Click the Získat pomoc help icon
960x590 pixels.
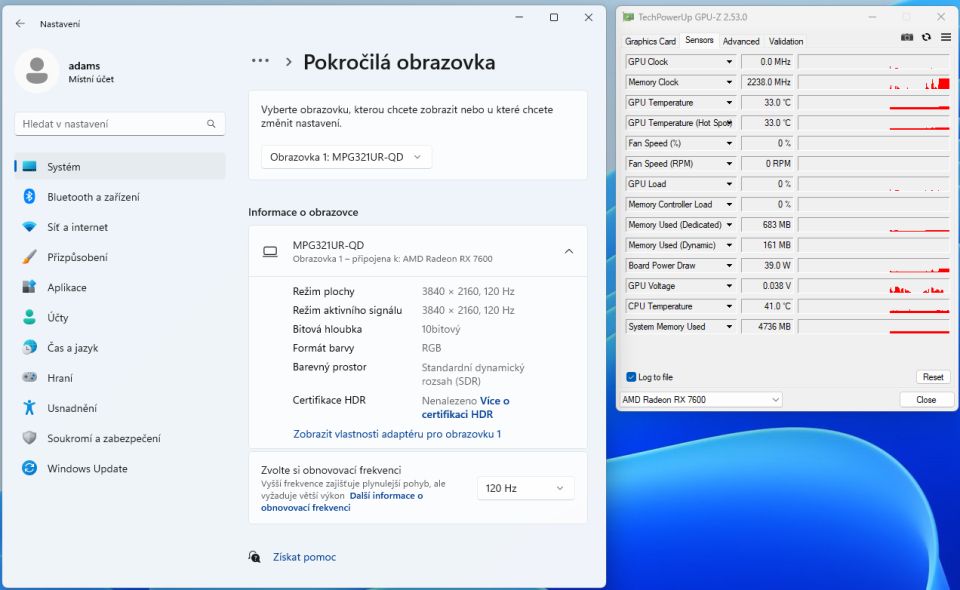tap(255, 557)
